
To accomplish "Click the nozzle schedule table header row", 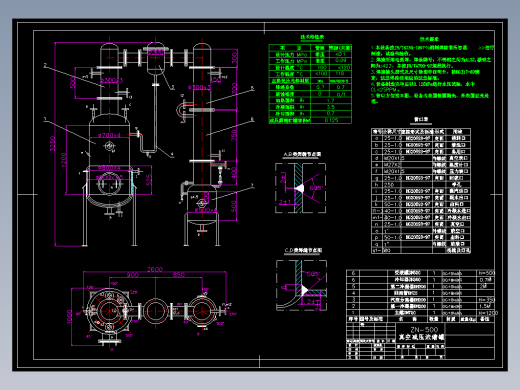I will point(421,131).
